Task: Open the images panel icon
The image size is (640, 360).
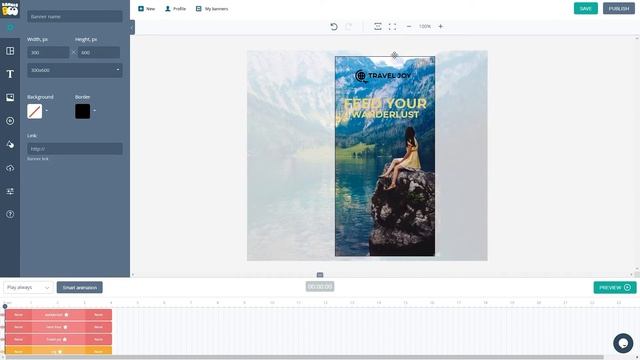Action: tap(10, 97)
